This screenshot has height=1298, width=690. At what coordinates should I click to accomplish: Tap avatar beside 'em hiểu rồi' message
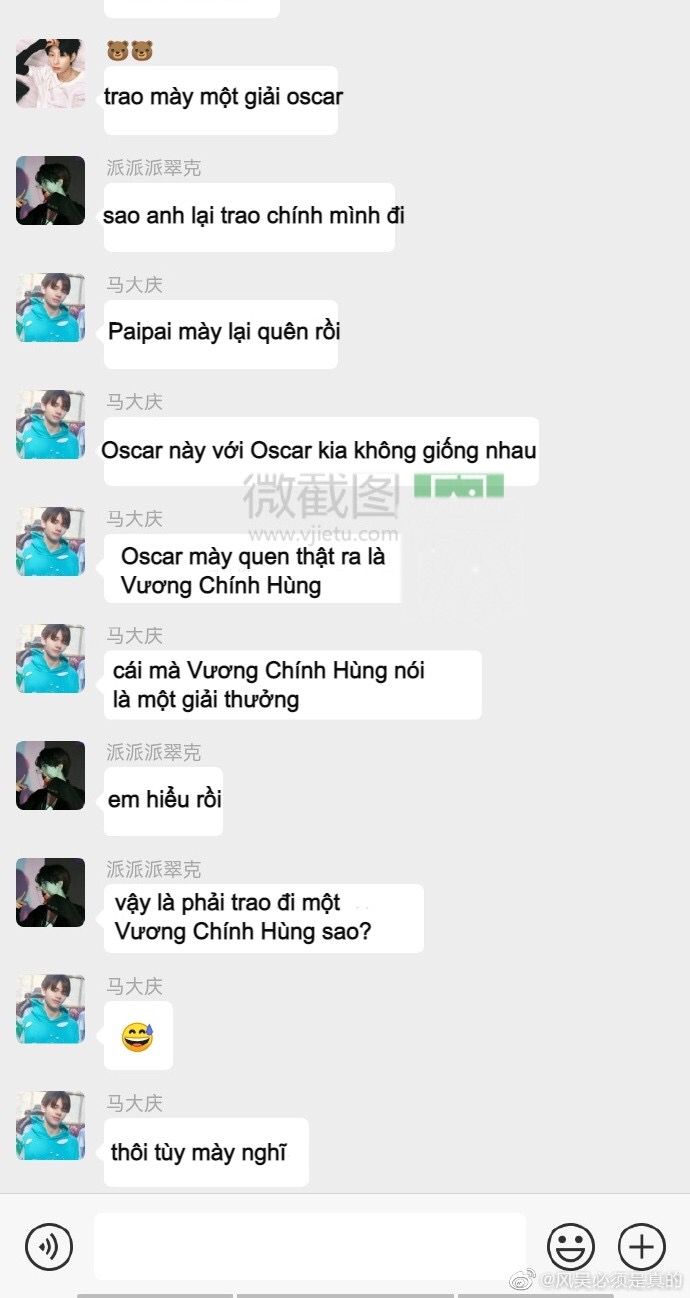point(50,775)
